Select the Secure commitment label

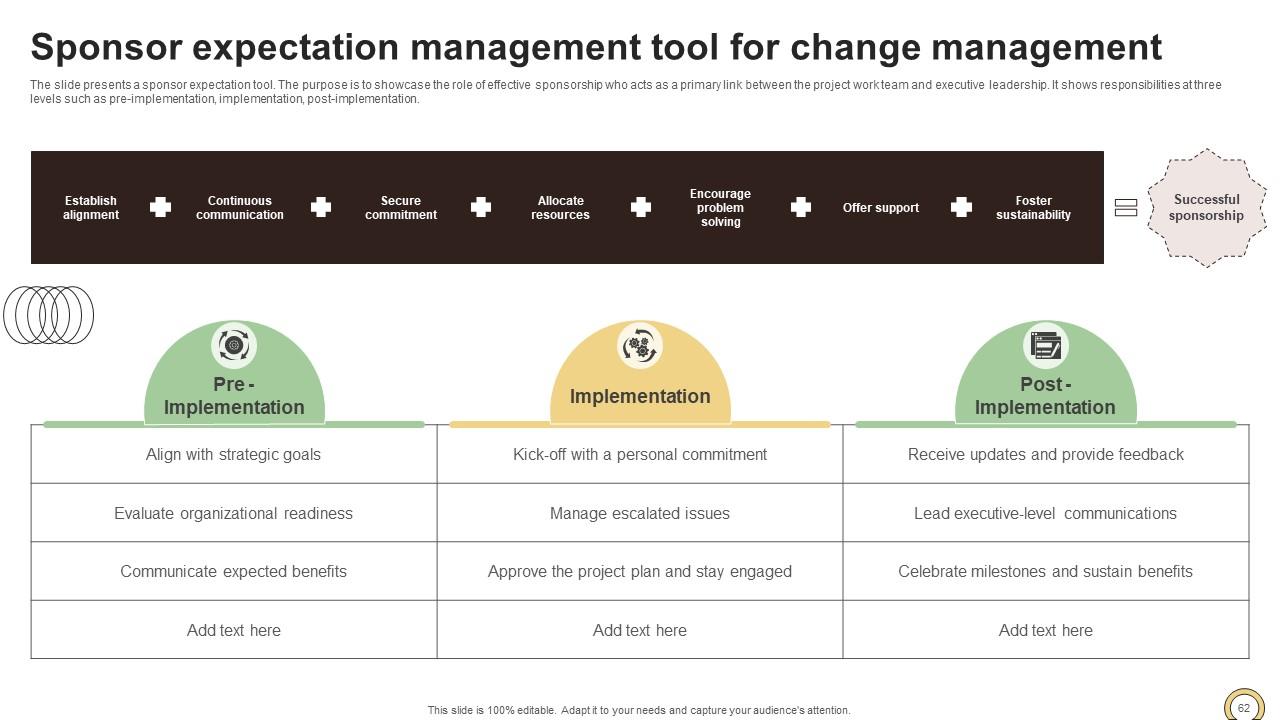click(401, 208)
